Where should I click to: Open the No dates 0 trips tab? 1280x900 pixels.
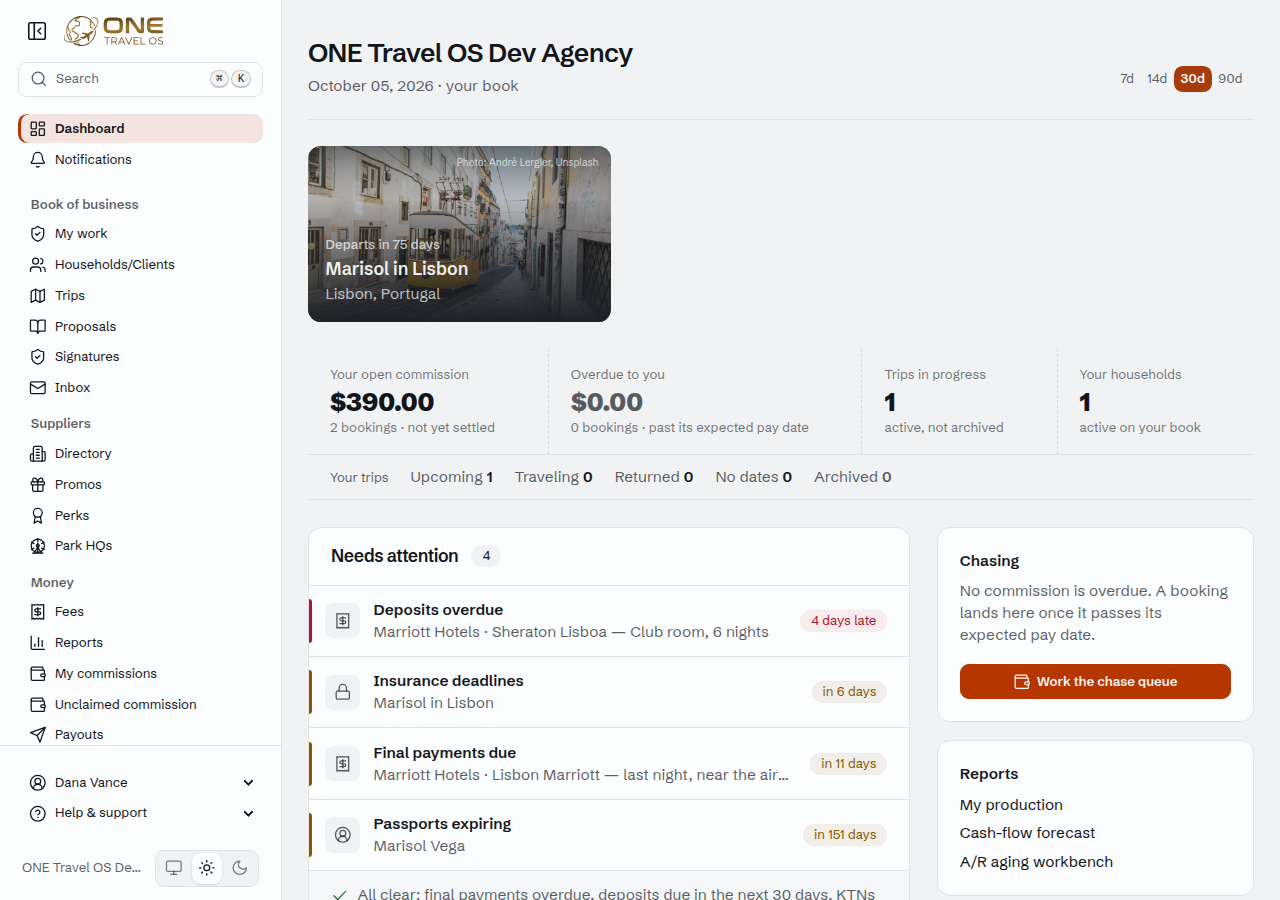pos(754,477)
